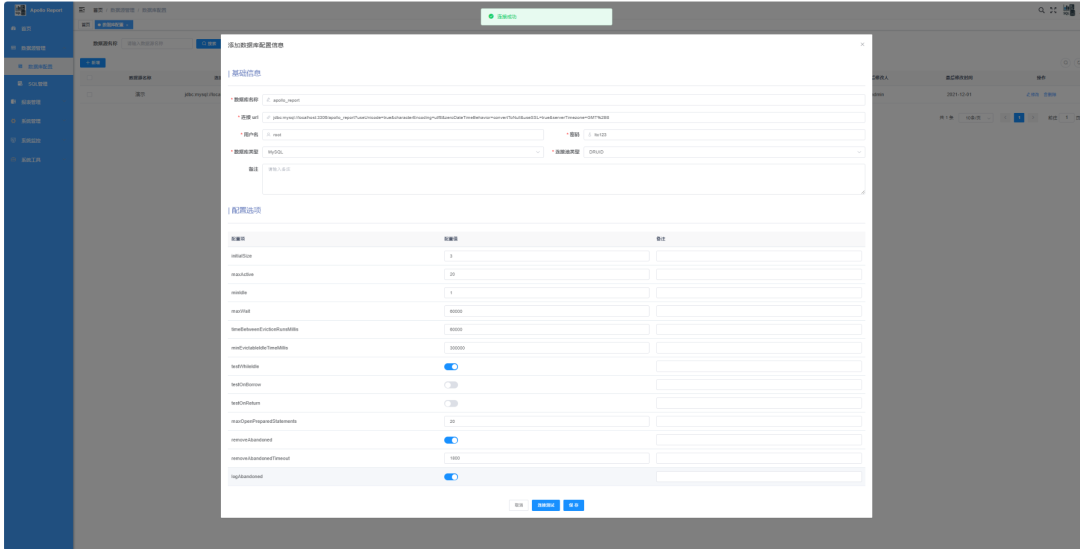Click the initialSize value field
1080x549 pixels.
click(547, 256)
